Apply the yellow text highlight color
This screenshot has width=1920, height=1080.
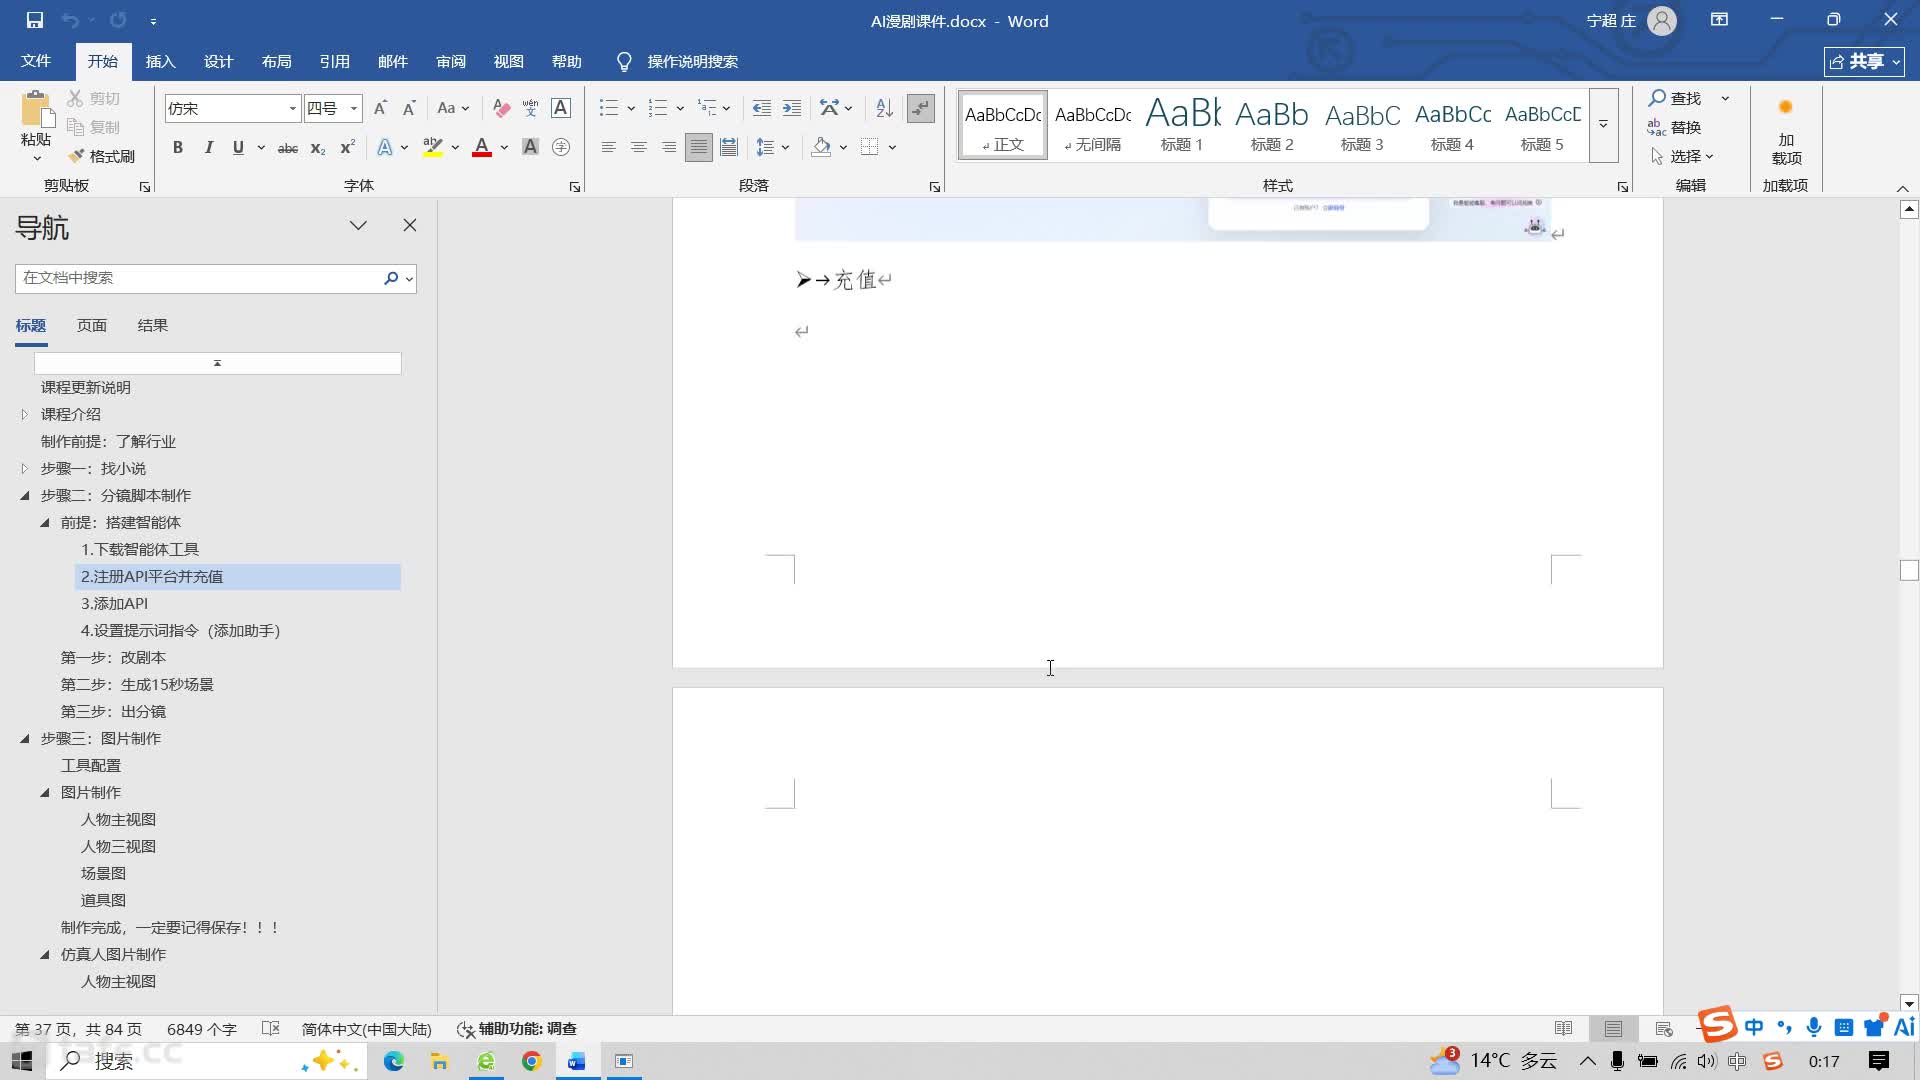pyautogui.click(x=432, y=147)
